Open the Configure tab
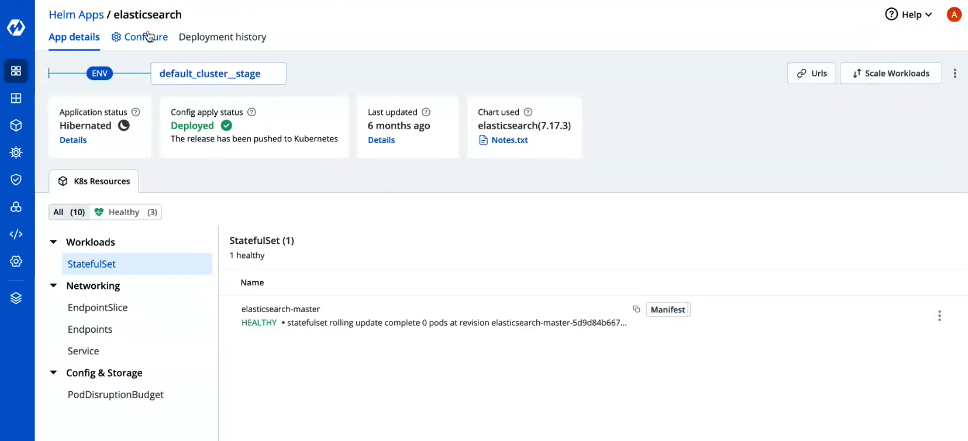This screenshot has height=441, width=968. pyautogui.click(x=139, y=37)
